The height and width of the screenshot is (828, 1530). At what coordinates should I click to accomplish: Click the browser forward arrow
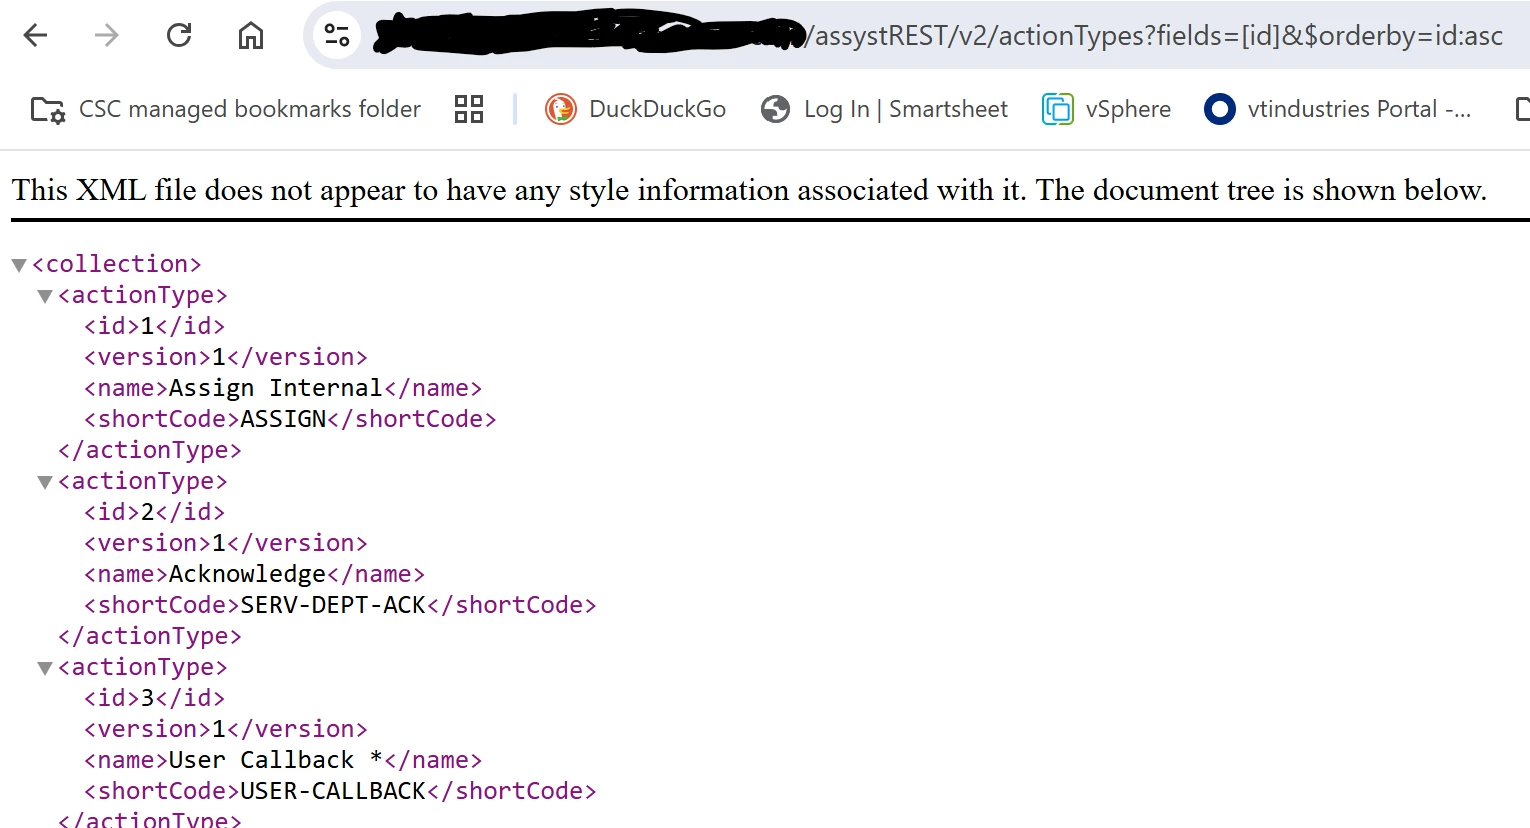point(106,36)
